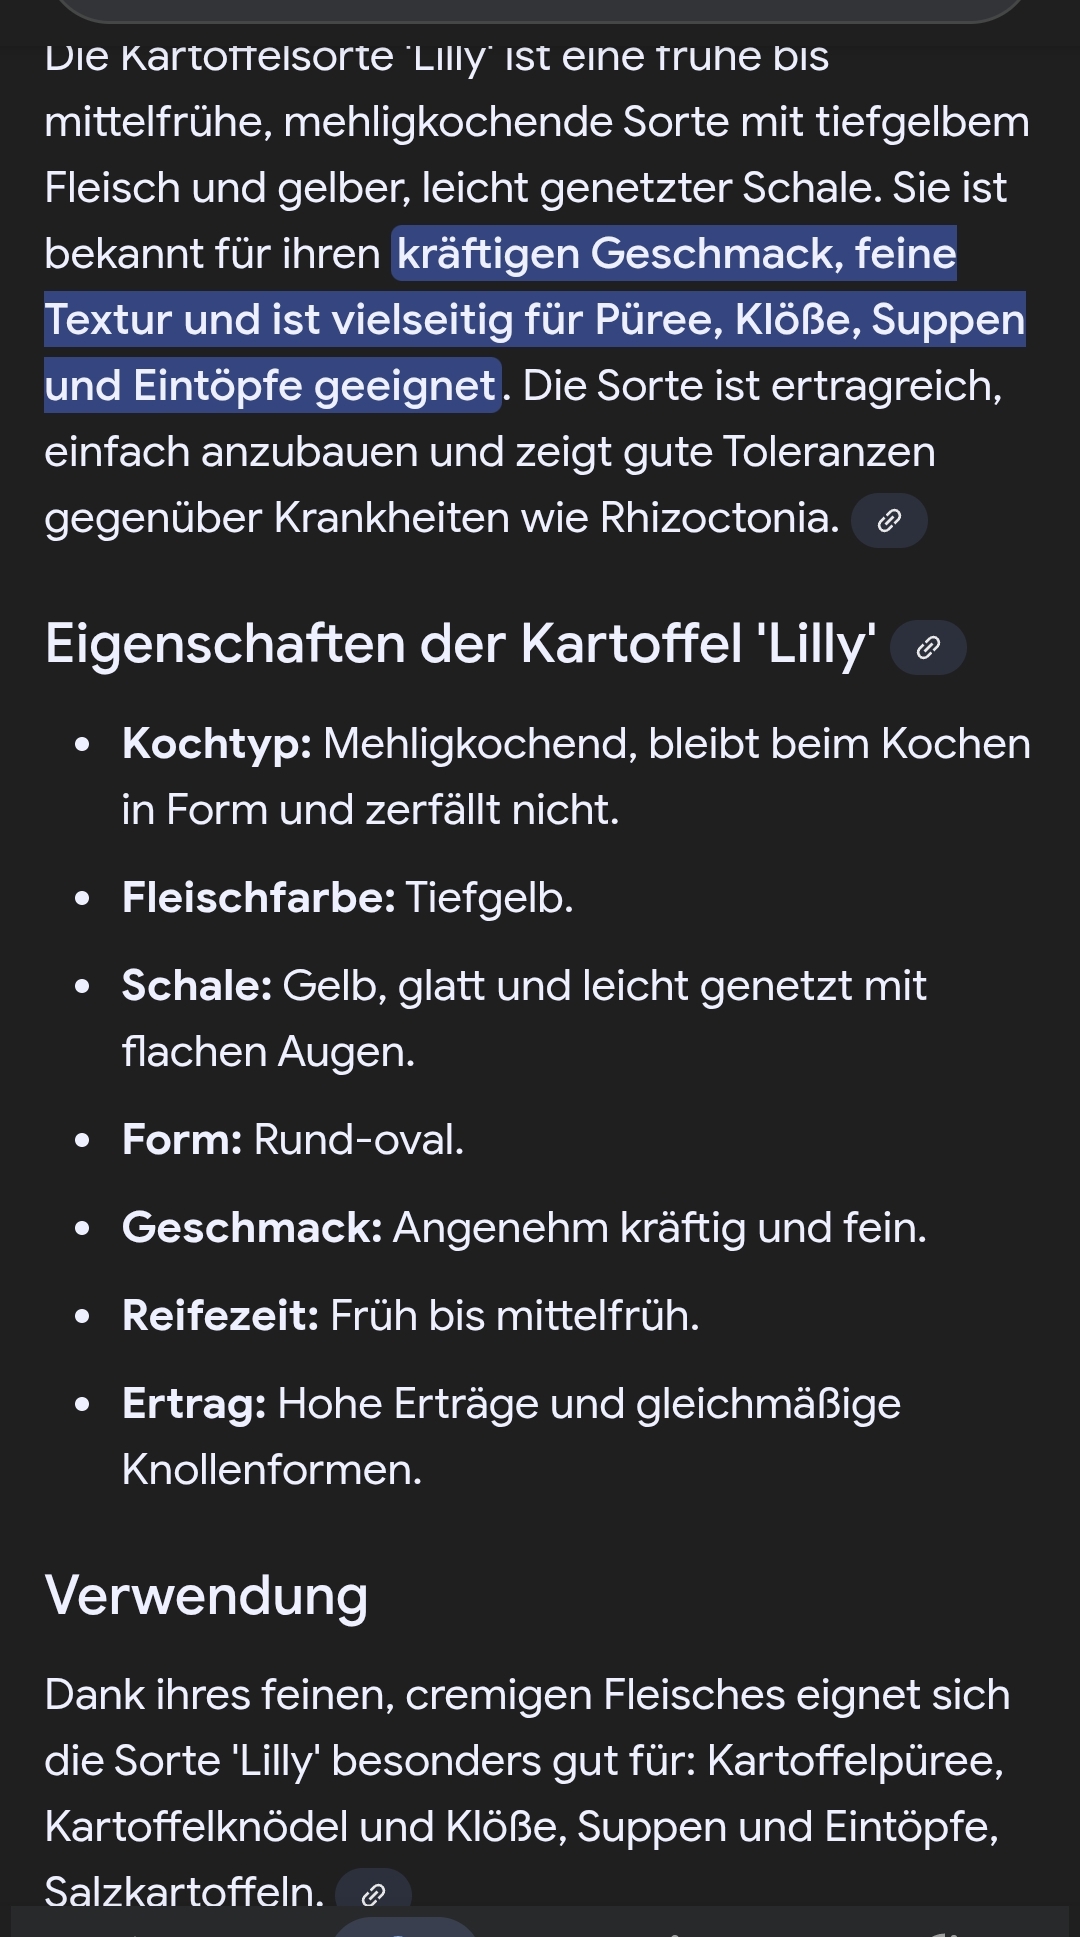1080x1937 pixels.
Task: Open source link after Salzkartoffeln
Action: tap(373, 1893)
